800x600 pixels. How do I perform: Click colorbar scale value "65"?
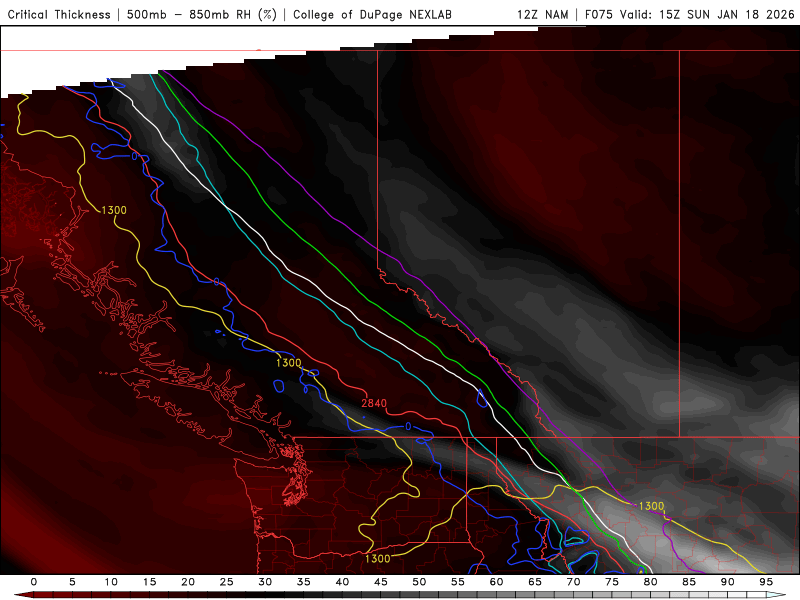535,582
